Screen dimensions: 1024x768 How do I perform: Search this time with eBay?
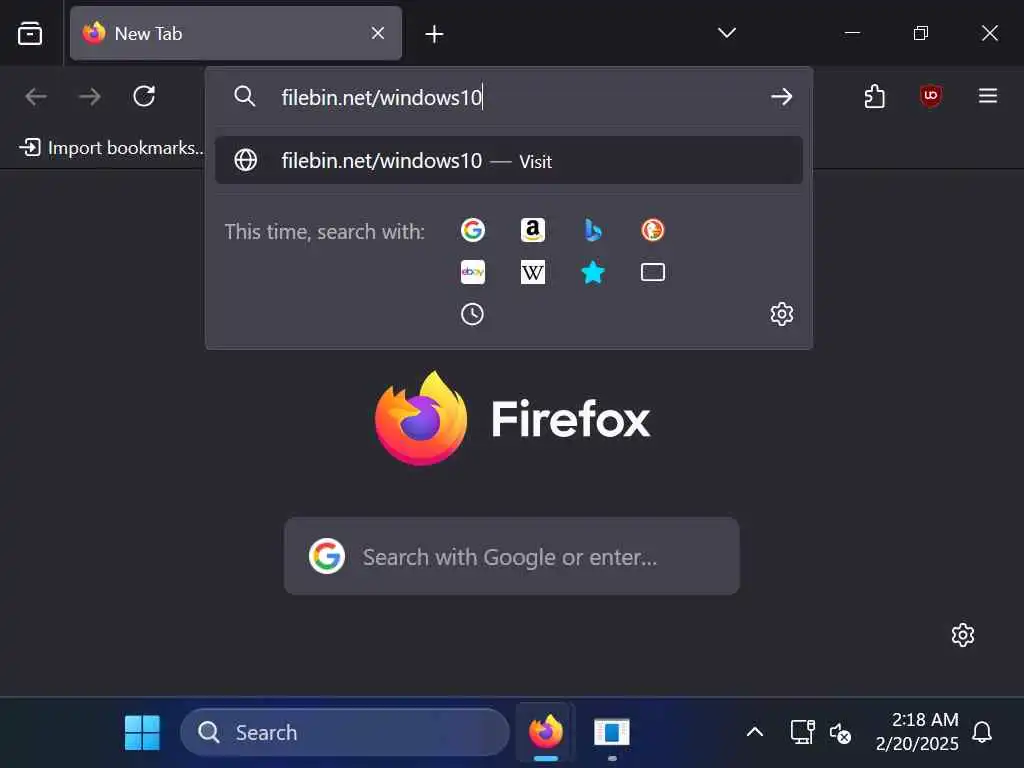pyautogui.click(x=473, y=272)
